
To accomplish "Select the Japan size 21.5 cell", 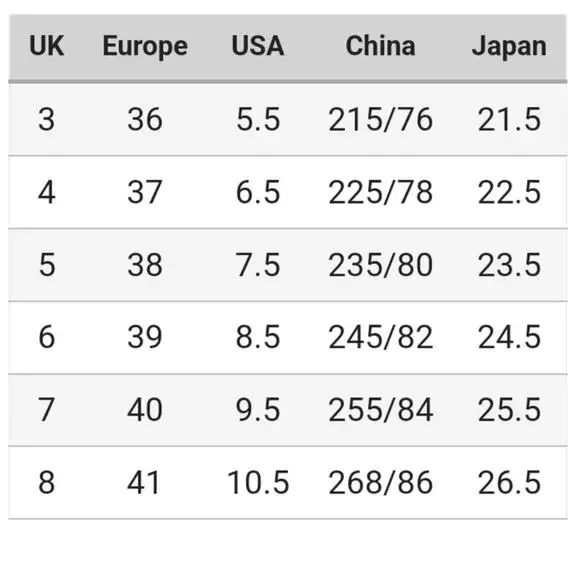I will (x=509, y=119).
